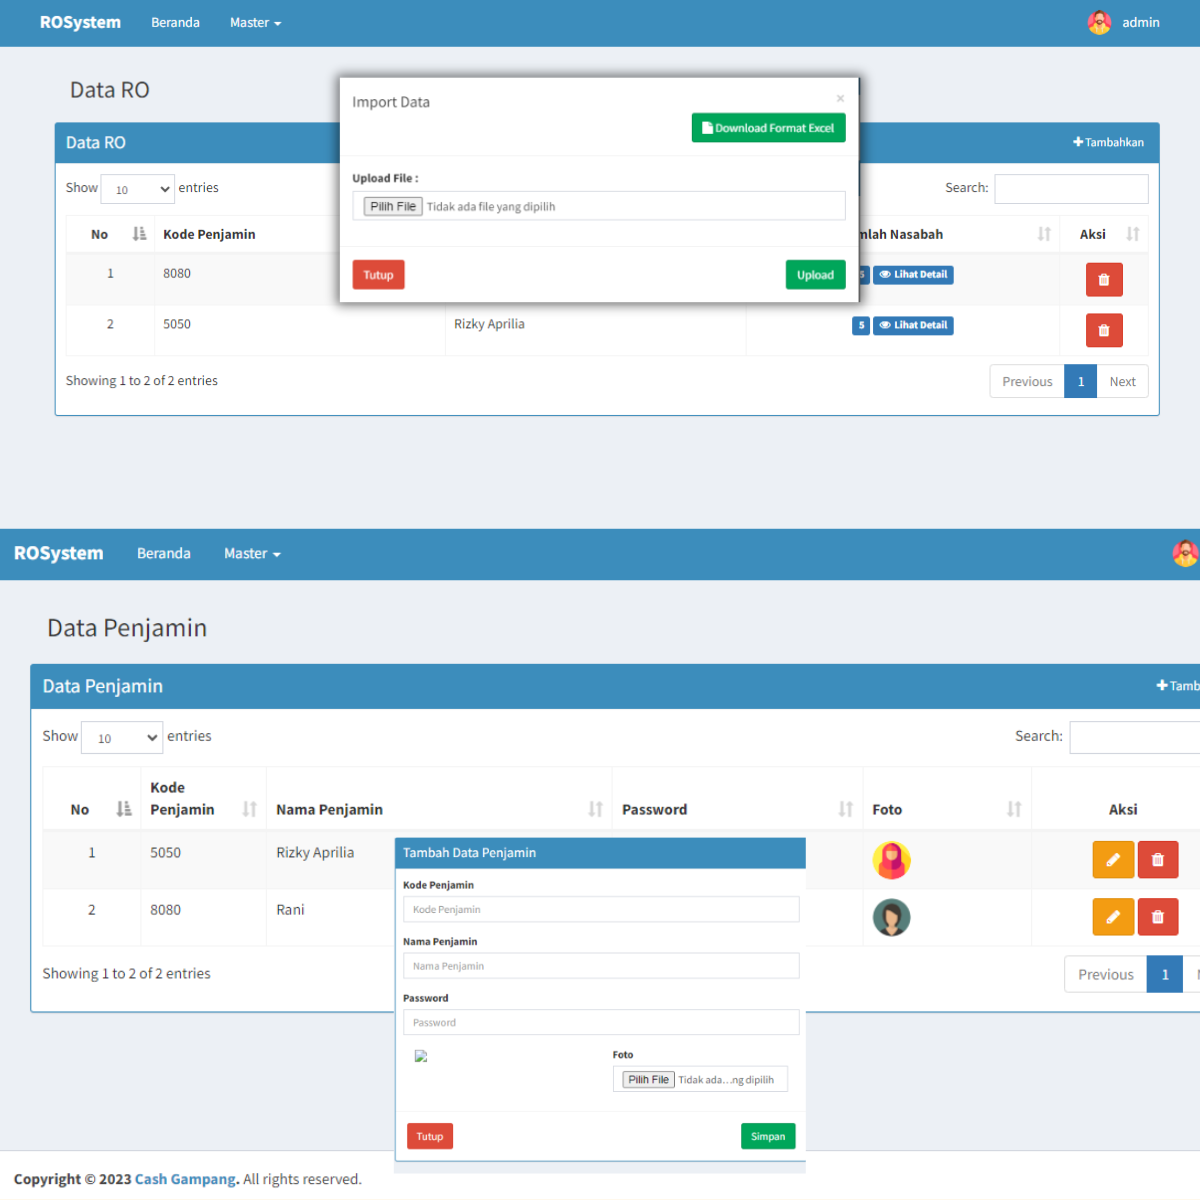The image size is (1200, 1200).
Task: Click ROSystem brand on Data Penjamin page
Action: [59, 553]
